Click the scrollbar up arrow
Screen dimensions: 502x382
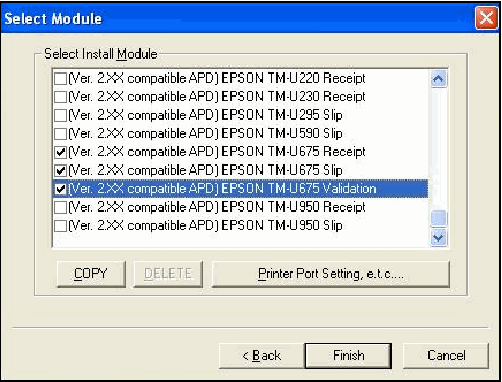pyautogui.click(x=438, y=79)
